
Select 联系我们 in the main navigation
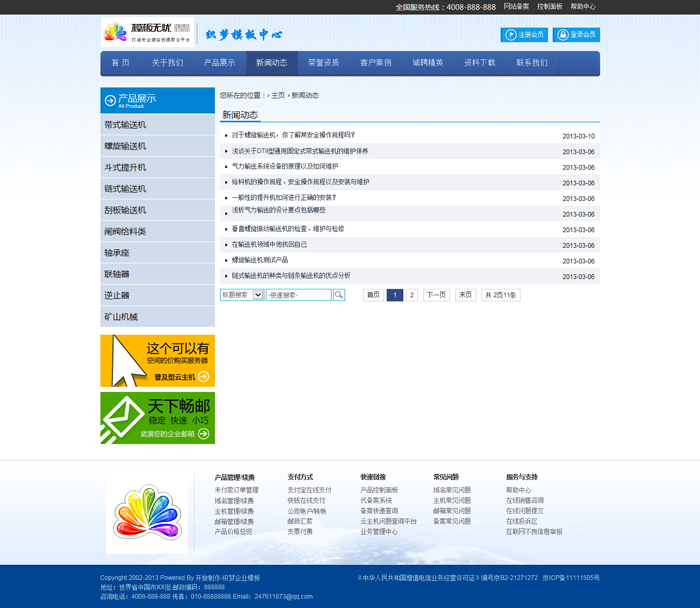tap(531, 63)
